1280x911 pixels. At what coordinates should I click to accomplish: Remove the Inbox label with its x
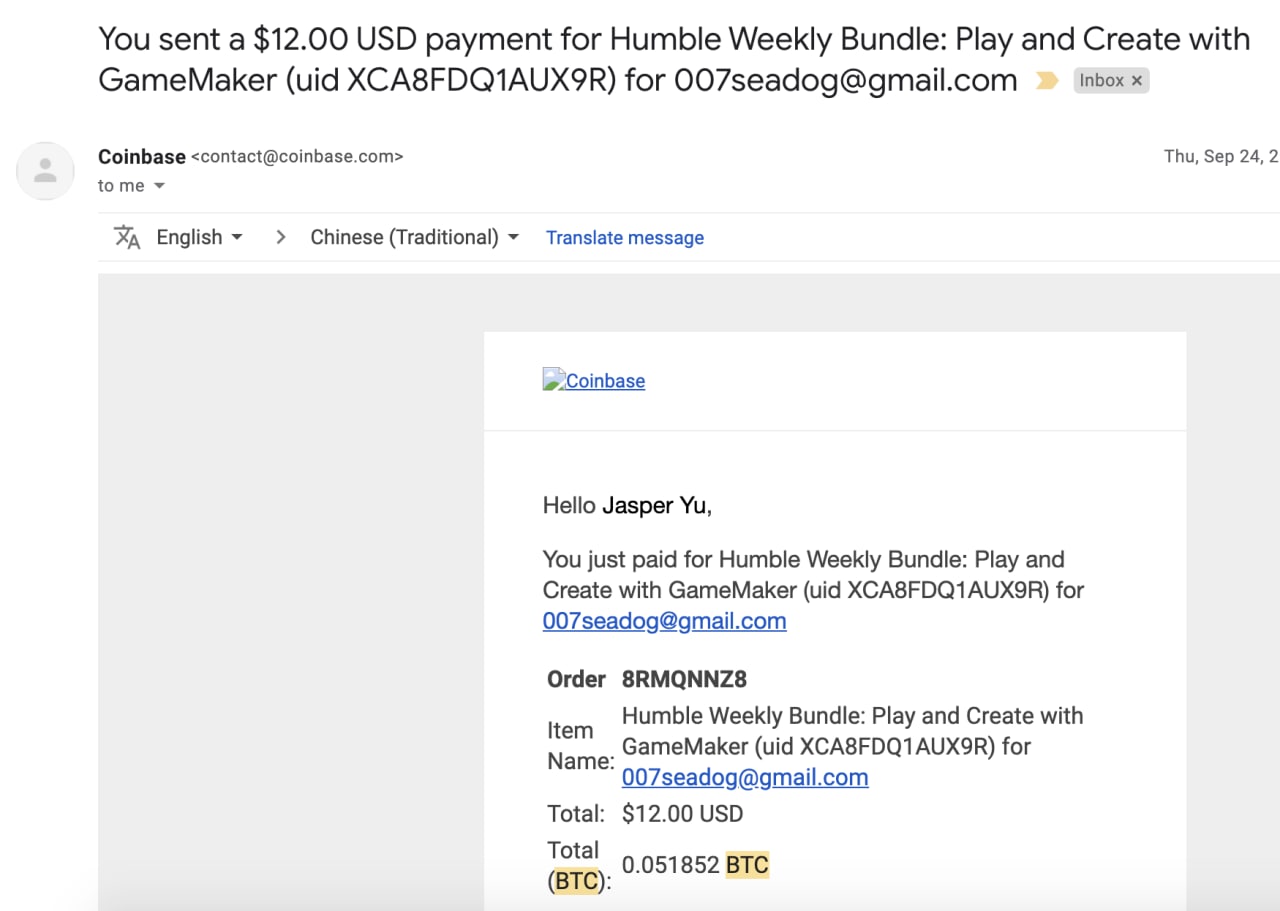click(x=1136, y=81)
